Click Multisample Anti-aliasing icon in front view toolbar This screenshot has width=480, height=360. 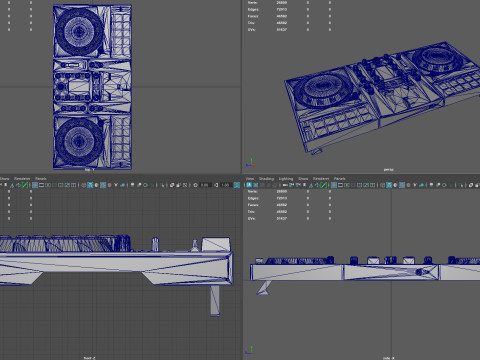[145, 185]
